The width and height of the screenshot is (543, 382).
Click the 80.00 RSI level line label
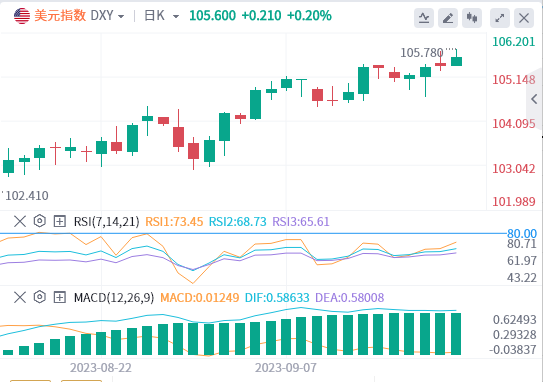pos(522,233)
